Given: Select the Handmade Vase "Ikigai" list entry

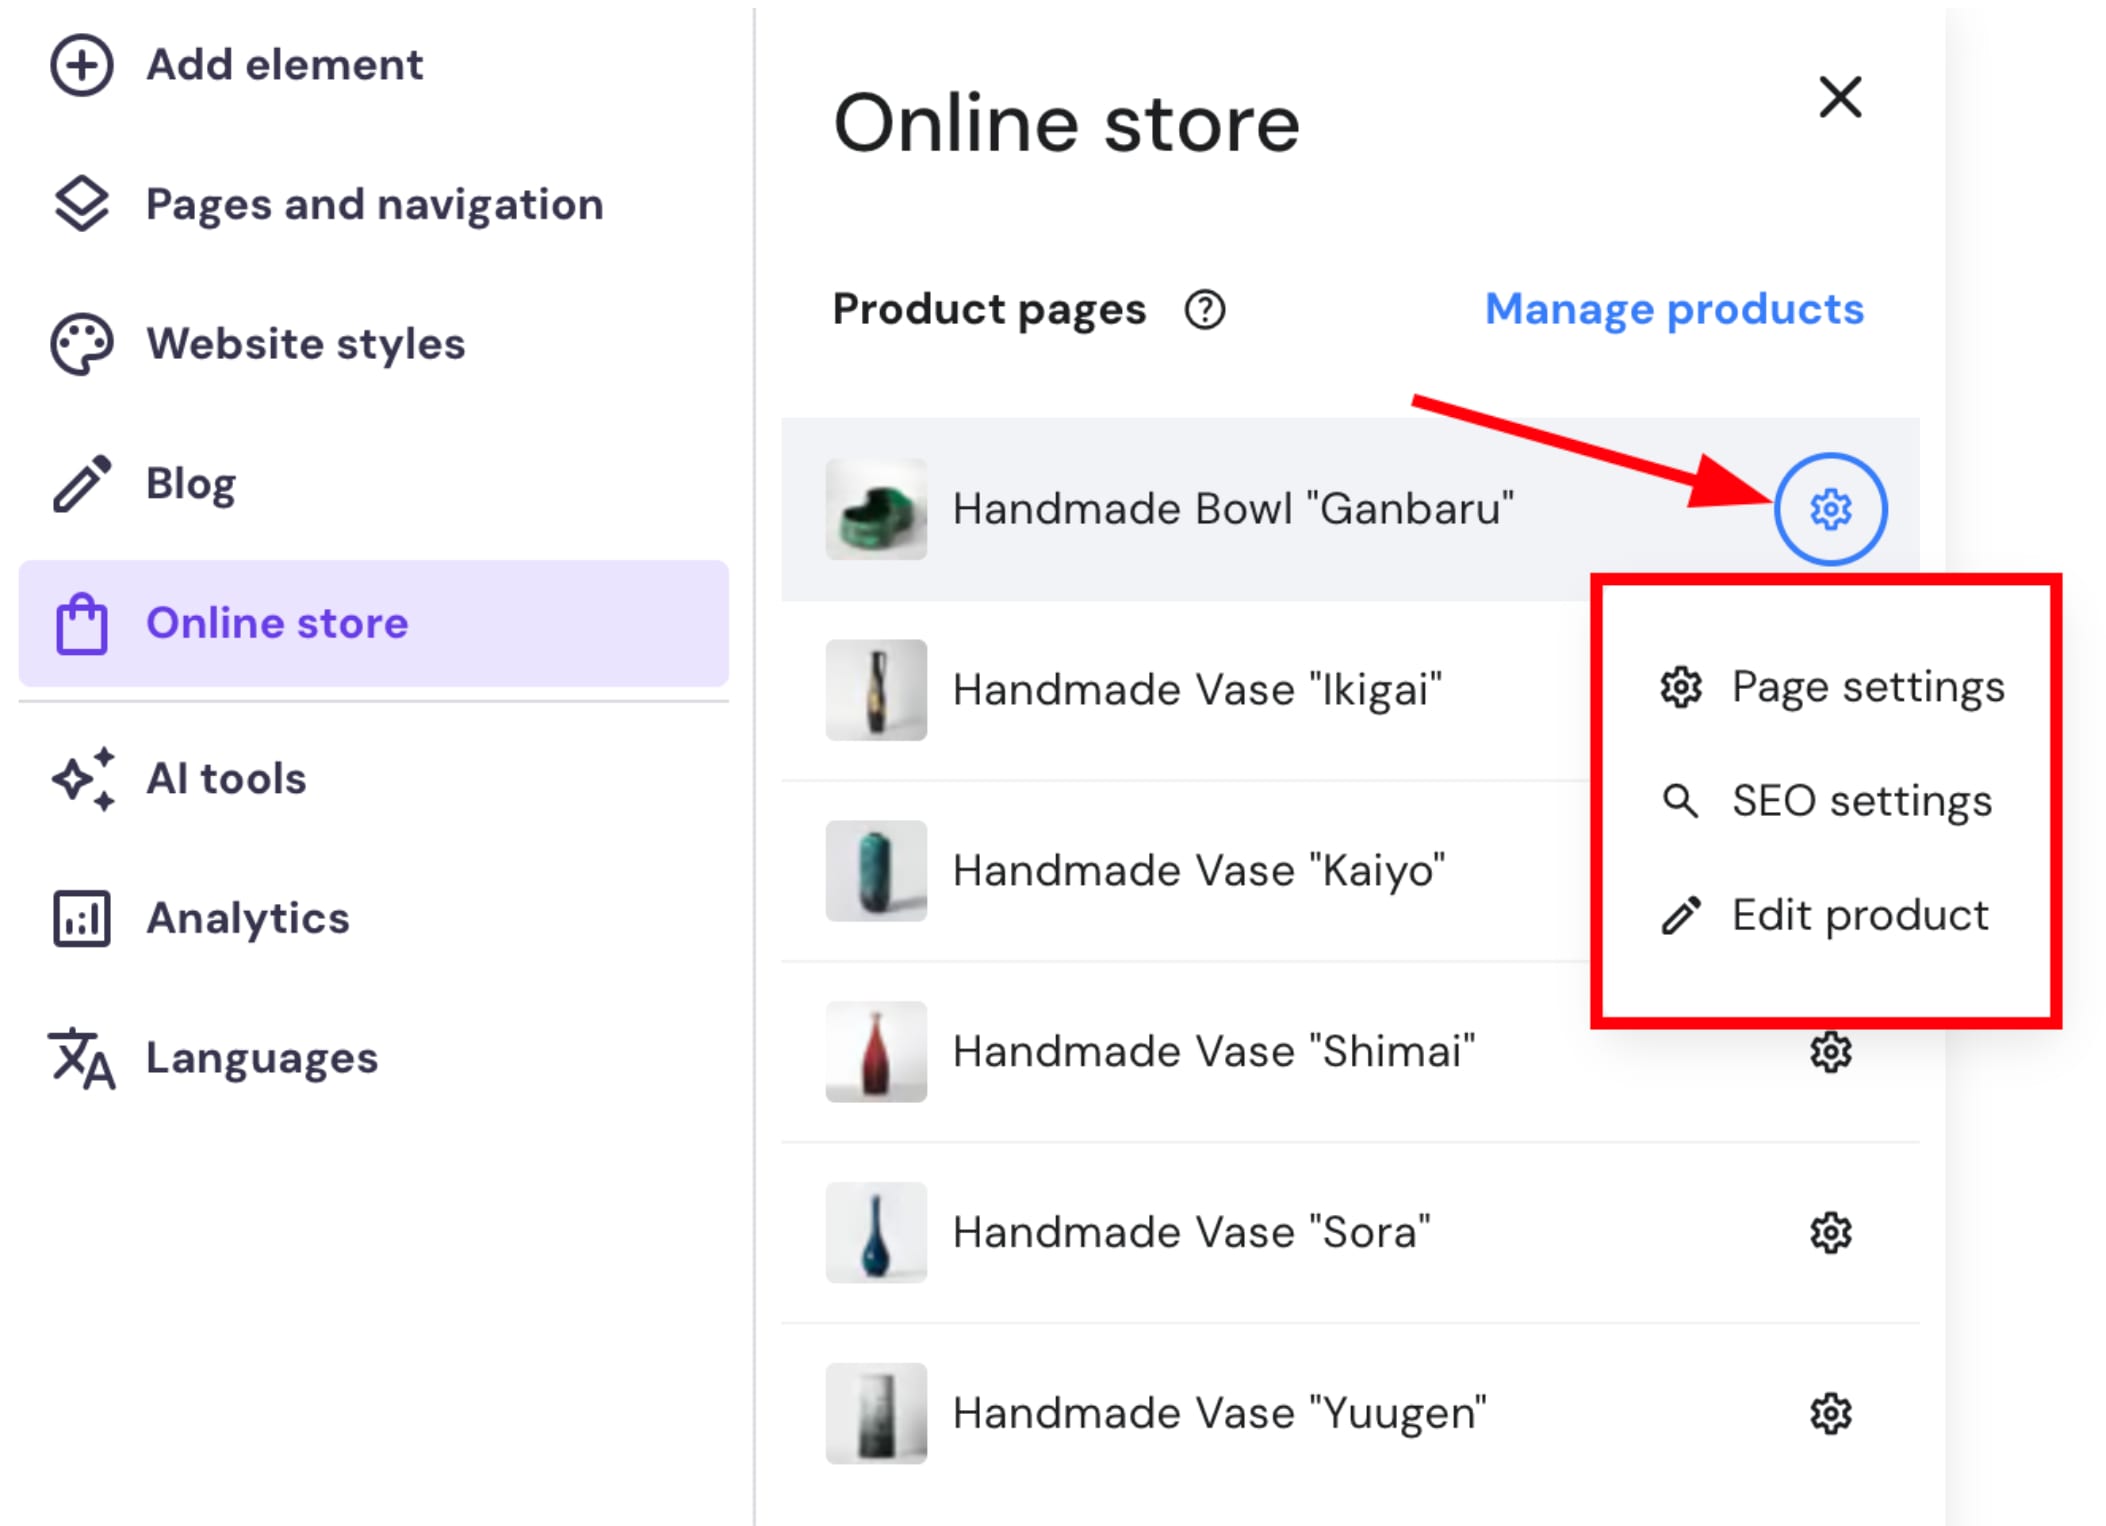Looking at the screenshot, I should (x=1197, y=689).
